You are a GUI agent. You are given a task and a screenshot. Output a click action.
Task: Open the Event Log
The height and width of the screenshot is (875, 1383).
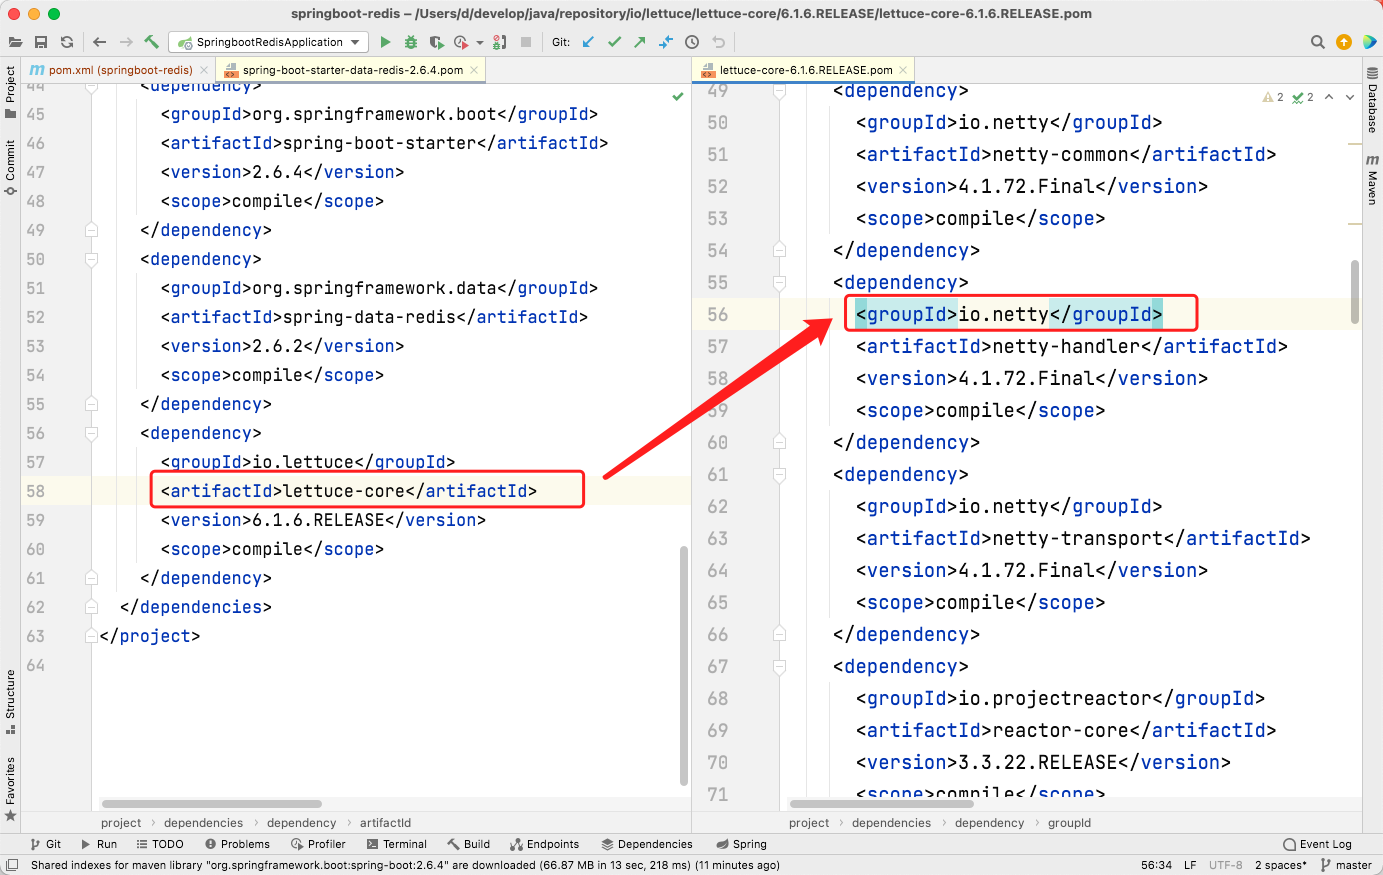click(1317, 844)
